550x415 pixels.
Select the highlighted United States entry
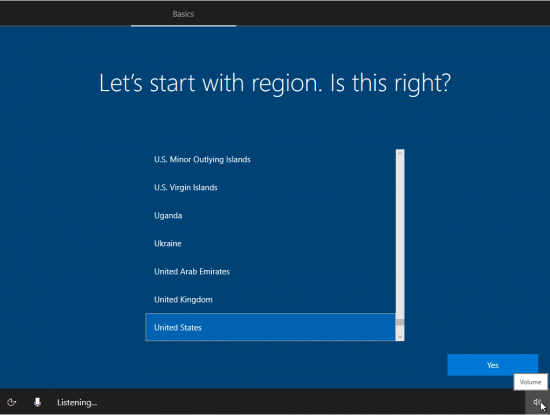tap(270, 327)
